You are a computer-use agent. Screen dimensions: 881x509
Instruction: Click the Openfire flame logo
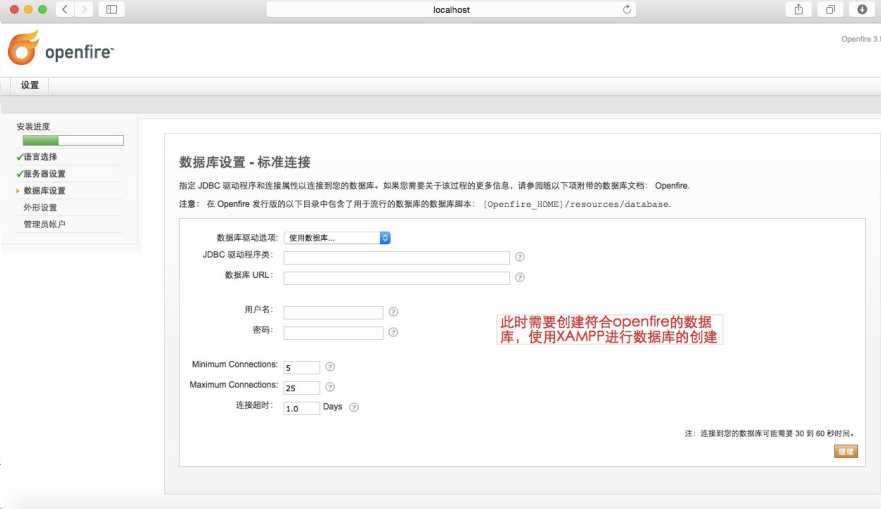(23, 48)
